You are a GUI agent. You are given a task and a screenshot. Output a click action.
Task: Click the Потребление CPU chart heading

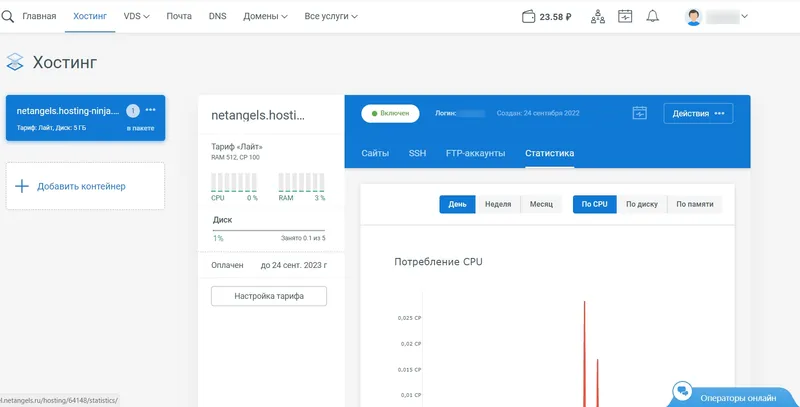tap(438, 262)
